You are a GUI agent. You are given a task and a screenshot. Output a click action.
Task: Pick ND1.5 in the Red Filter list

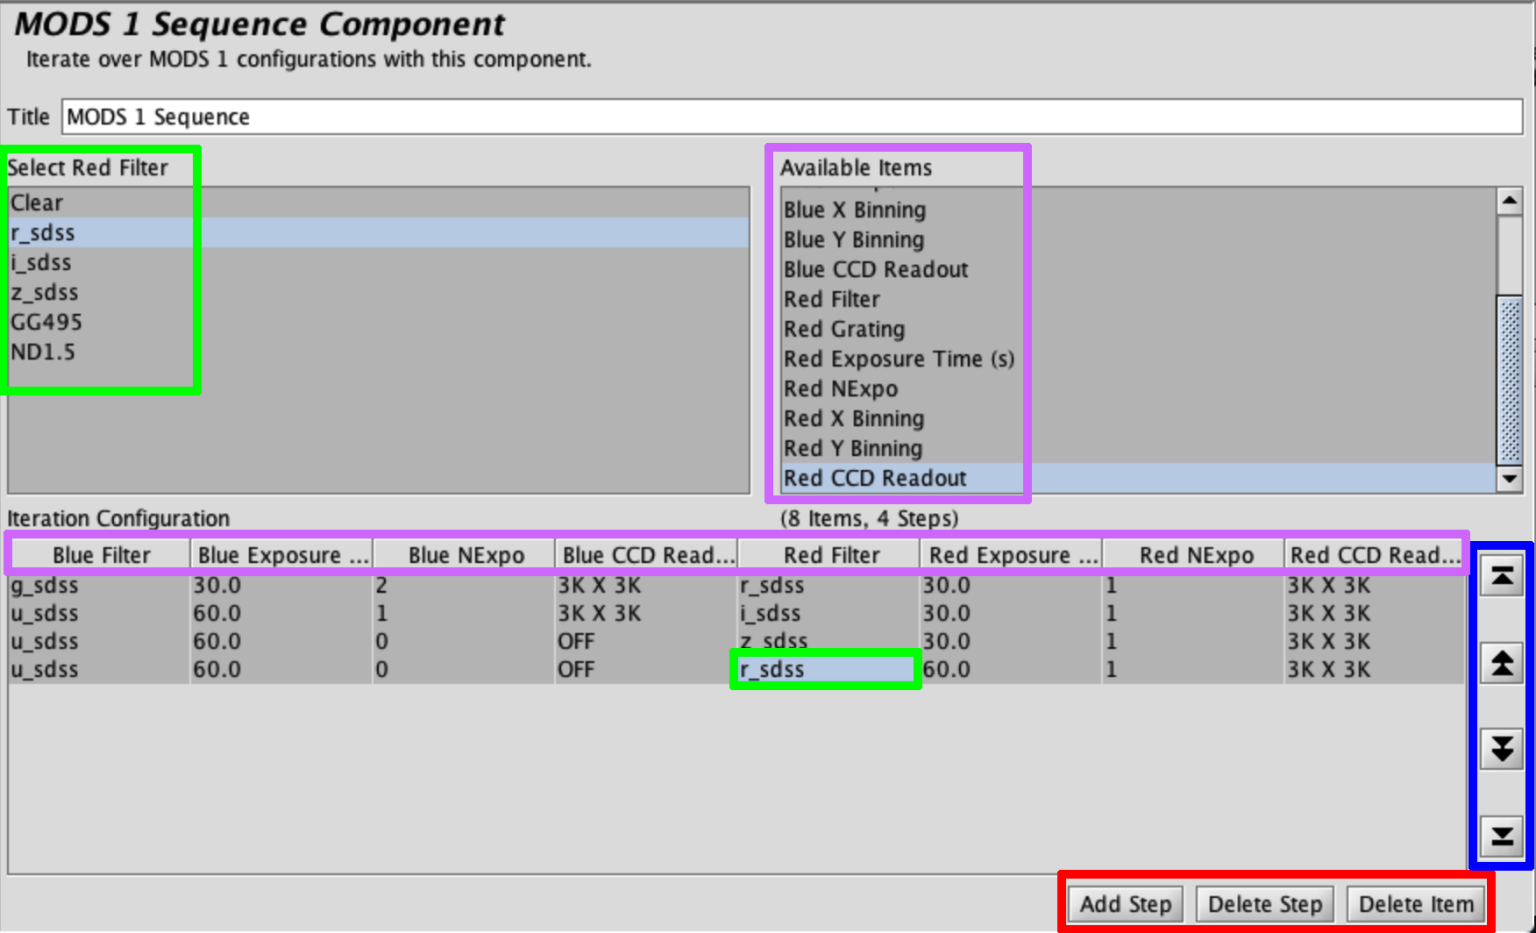click(x=379, y=352)
